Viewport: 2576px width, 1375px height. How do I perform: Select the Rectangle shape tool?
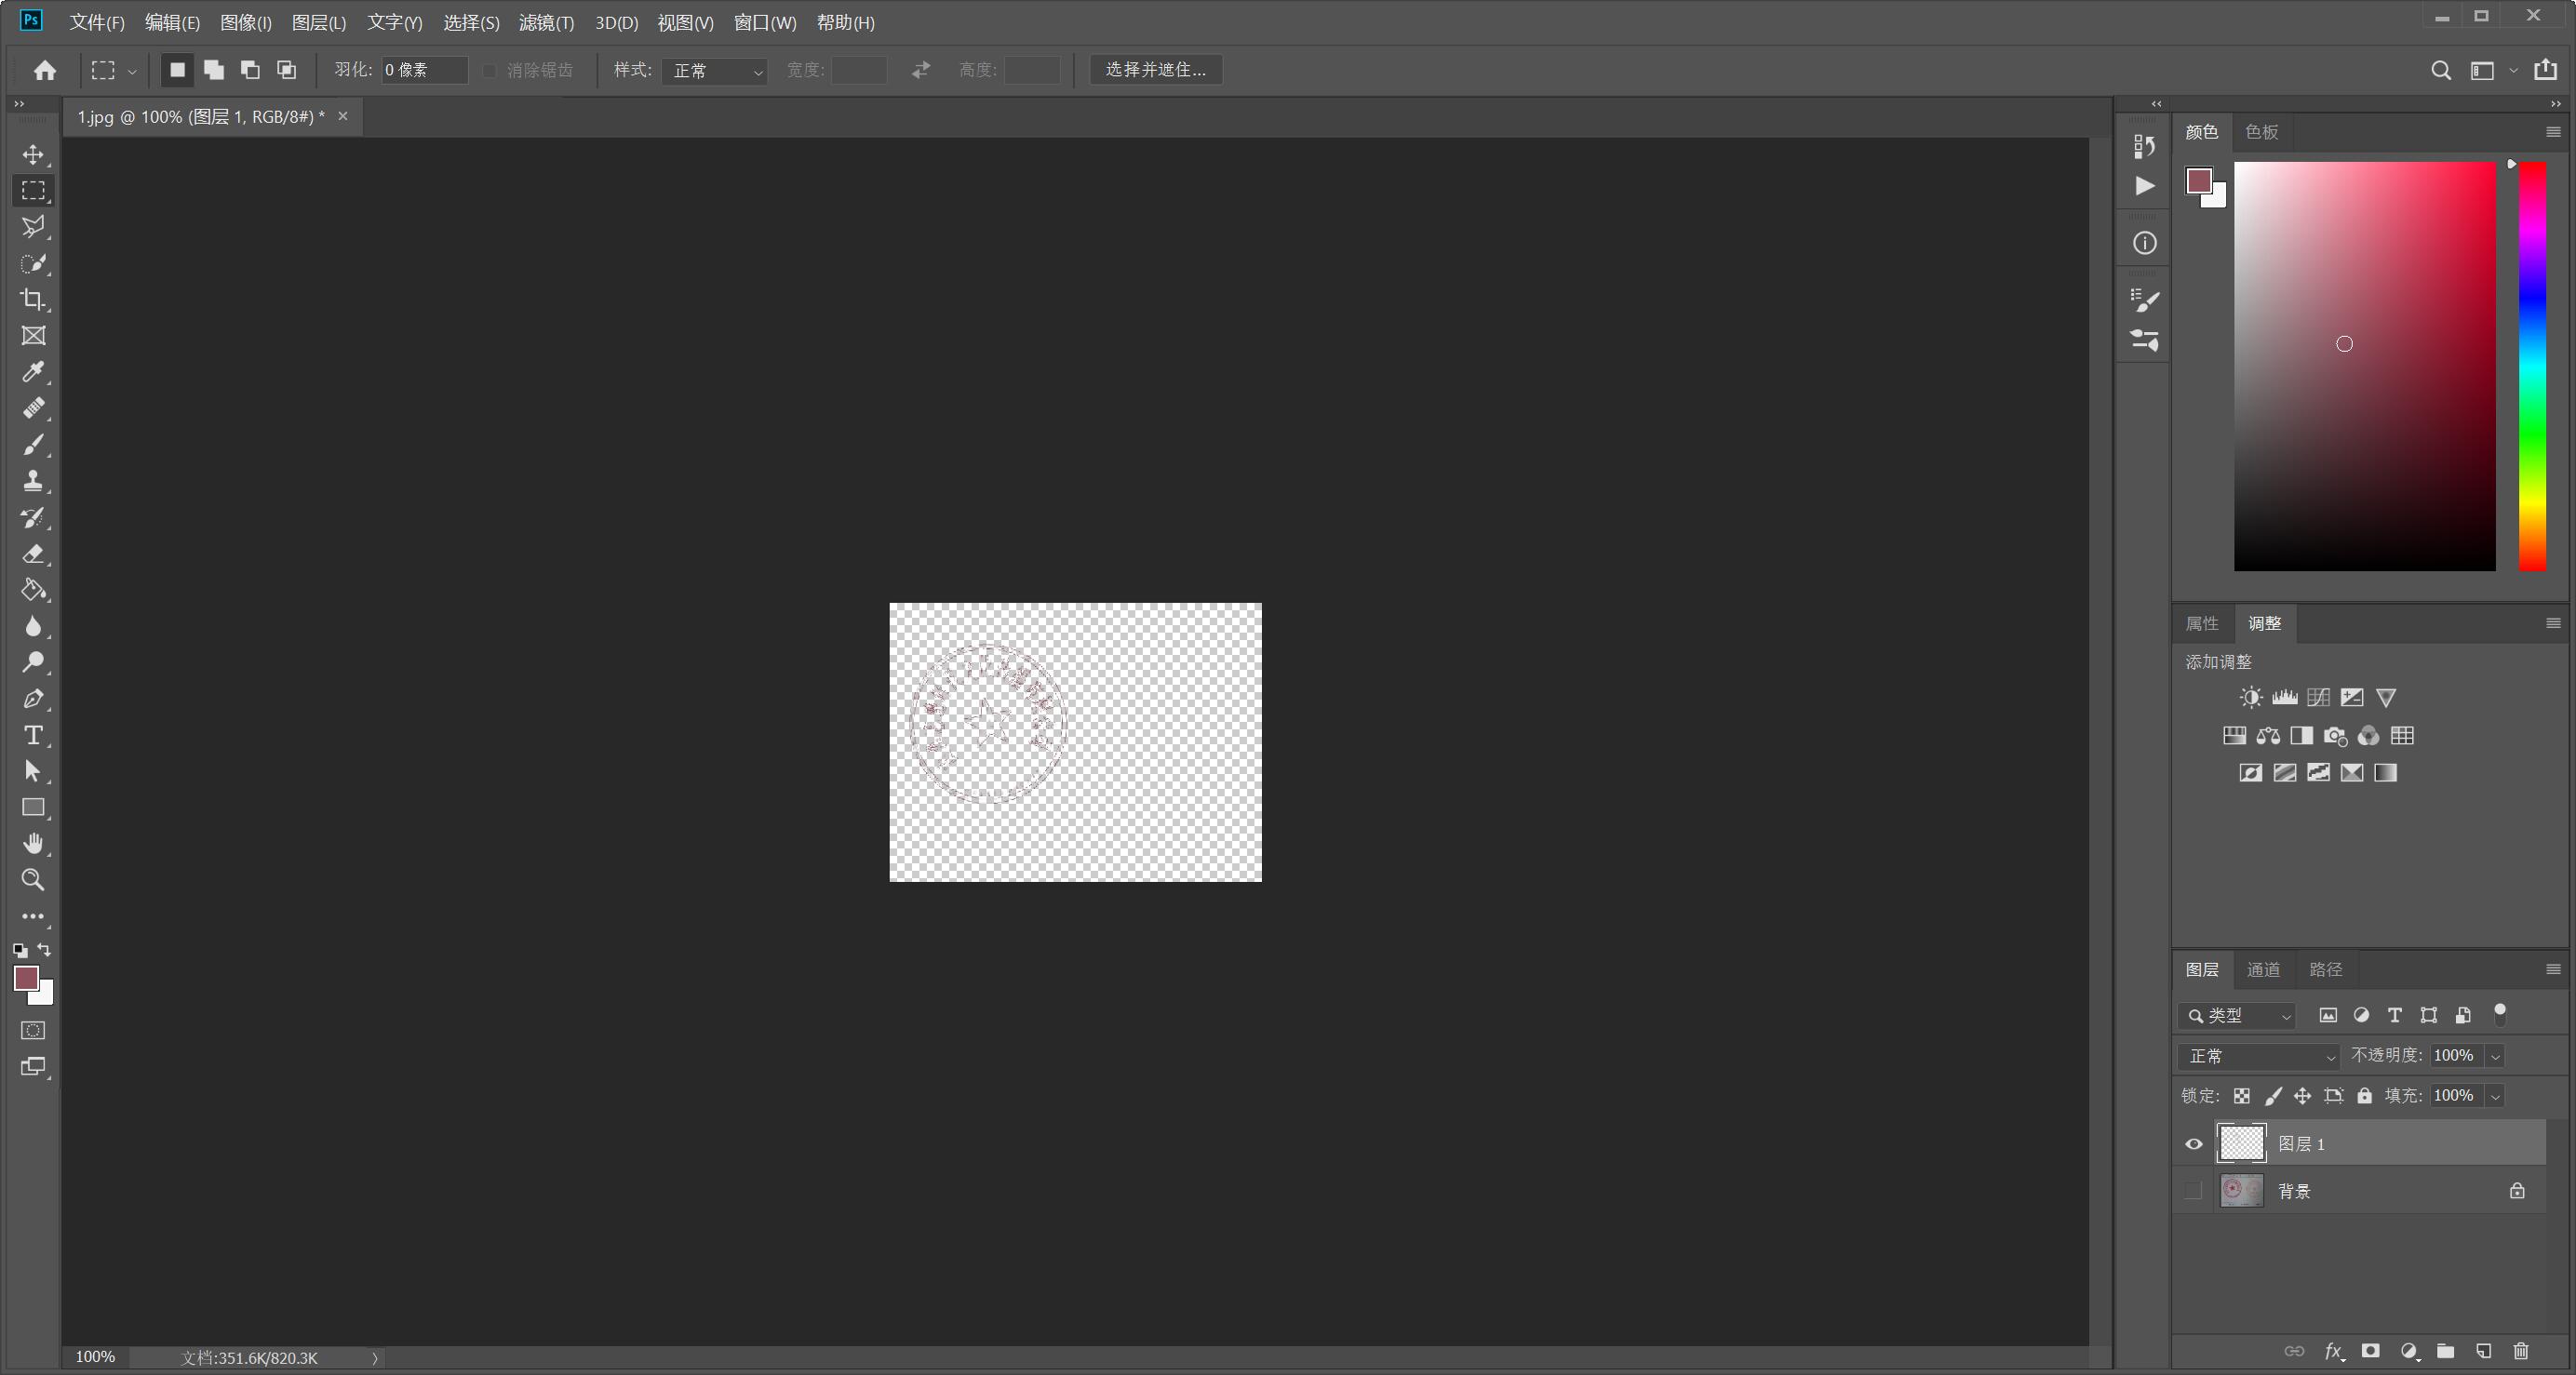tap(33, 807)
